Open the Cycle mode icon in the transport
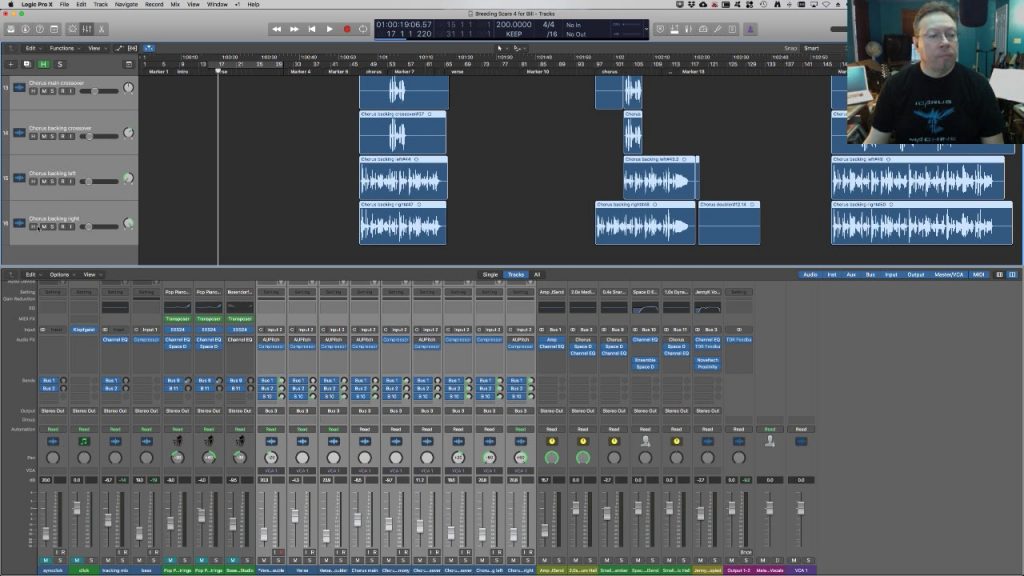The height and width of the screenshot is (576, 1024). click(363, 29)
